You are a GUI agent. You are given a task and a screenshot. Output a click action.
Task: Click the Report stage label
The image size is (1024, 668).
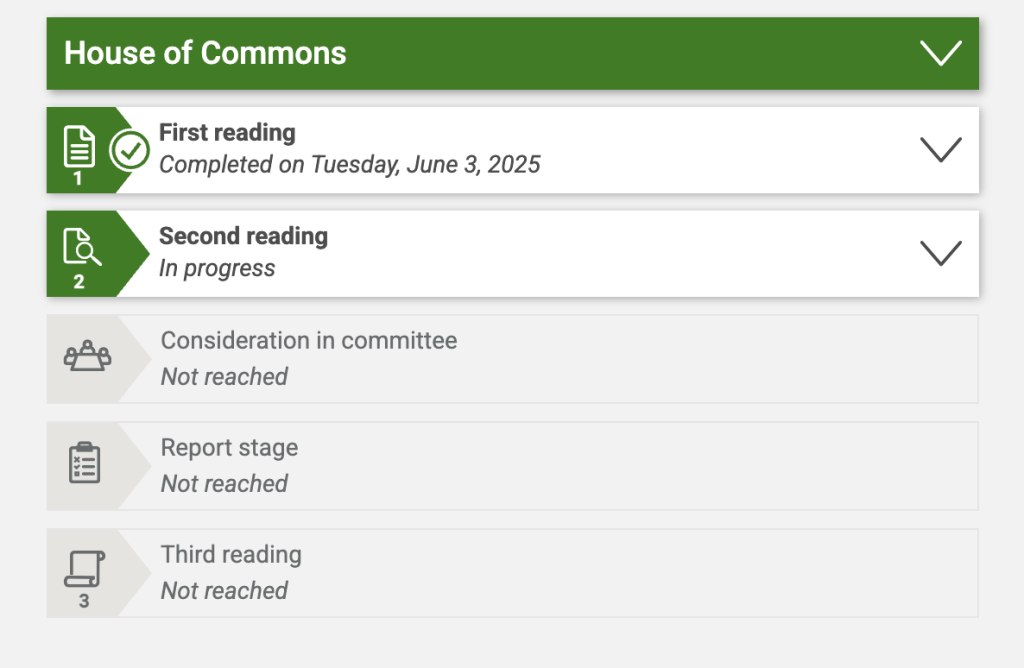[x=229, y=447]
